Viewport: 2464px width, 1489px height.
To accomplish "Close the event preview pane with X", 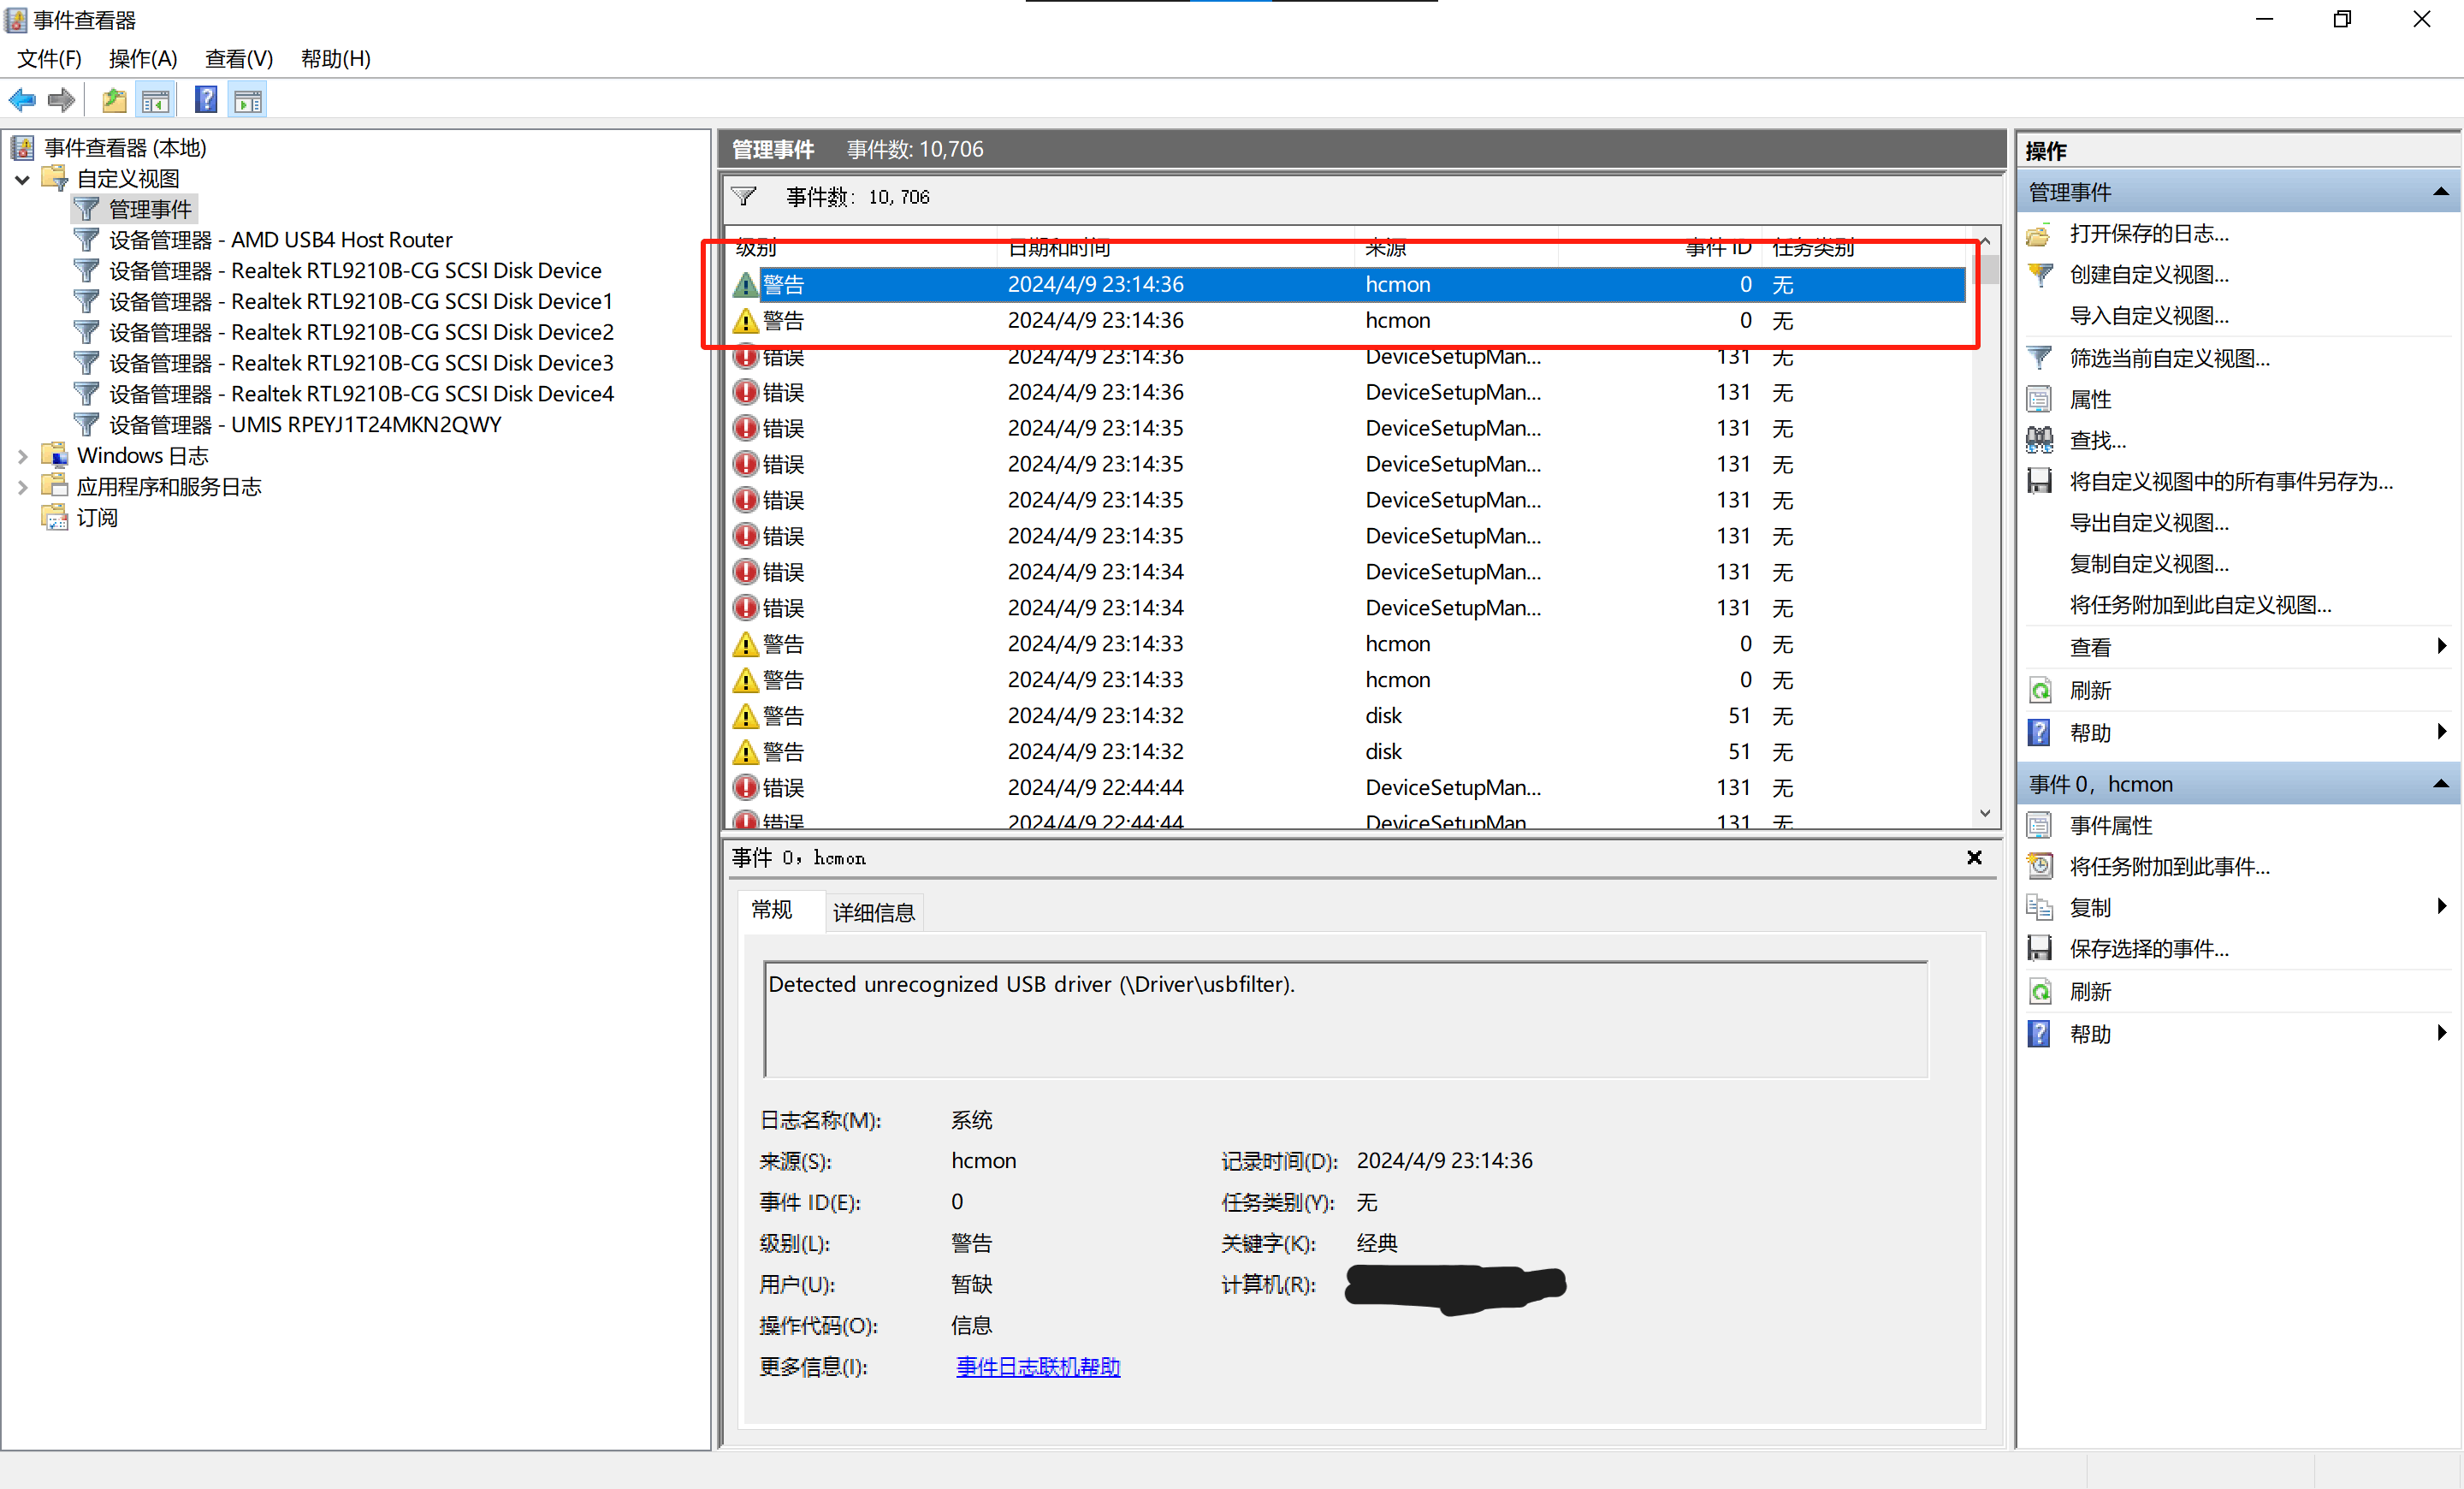I will pos(1974,857).
